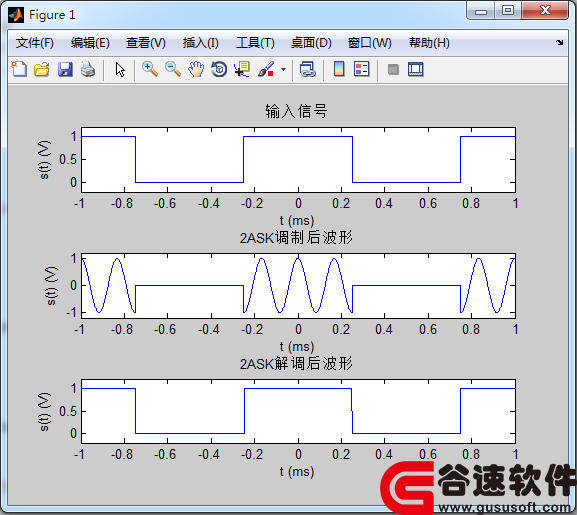Click the s(t) (V) label of the 2ASK调制后波形 plot
This screenshot has width=577, height=515.
click(51, 286)
